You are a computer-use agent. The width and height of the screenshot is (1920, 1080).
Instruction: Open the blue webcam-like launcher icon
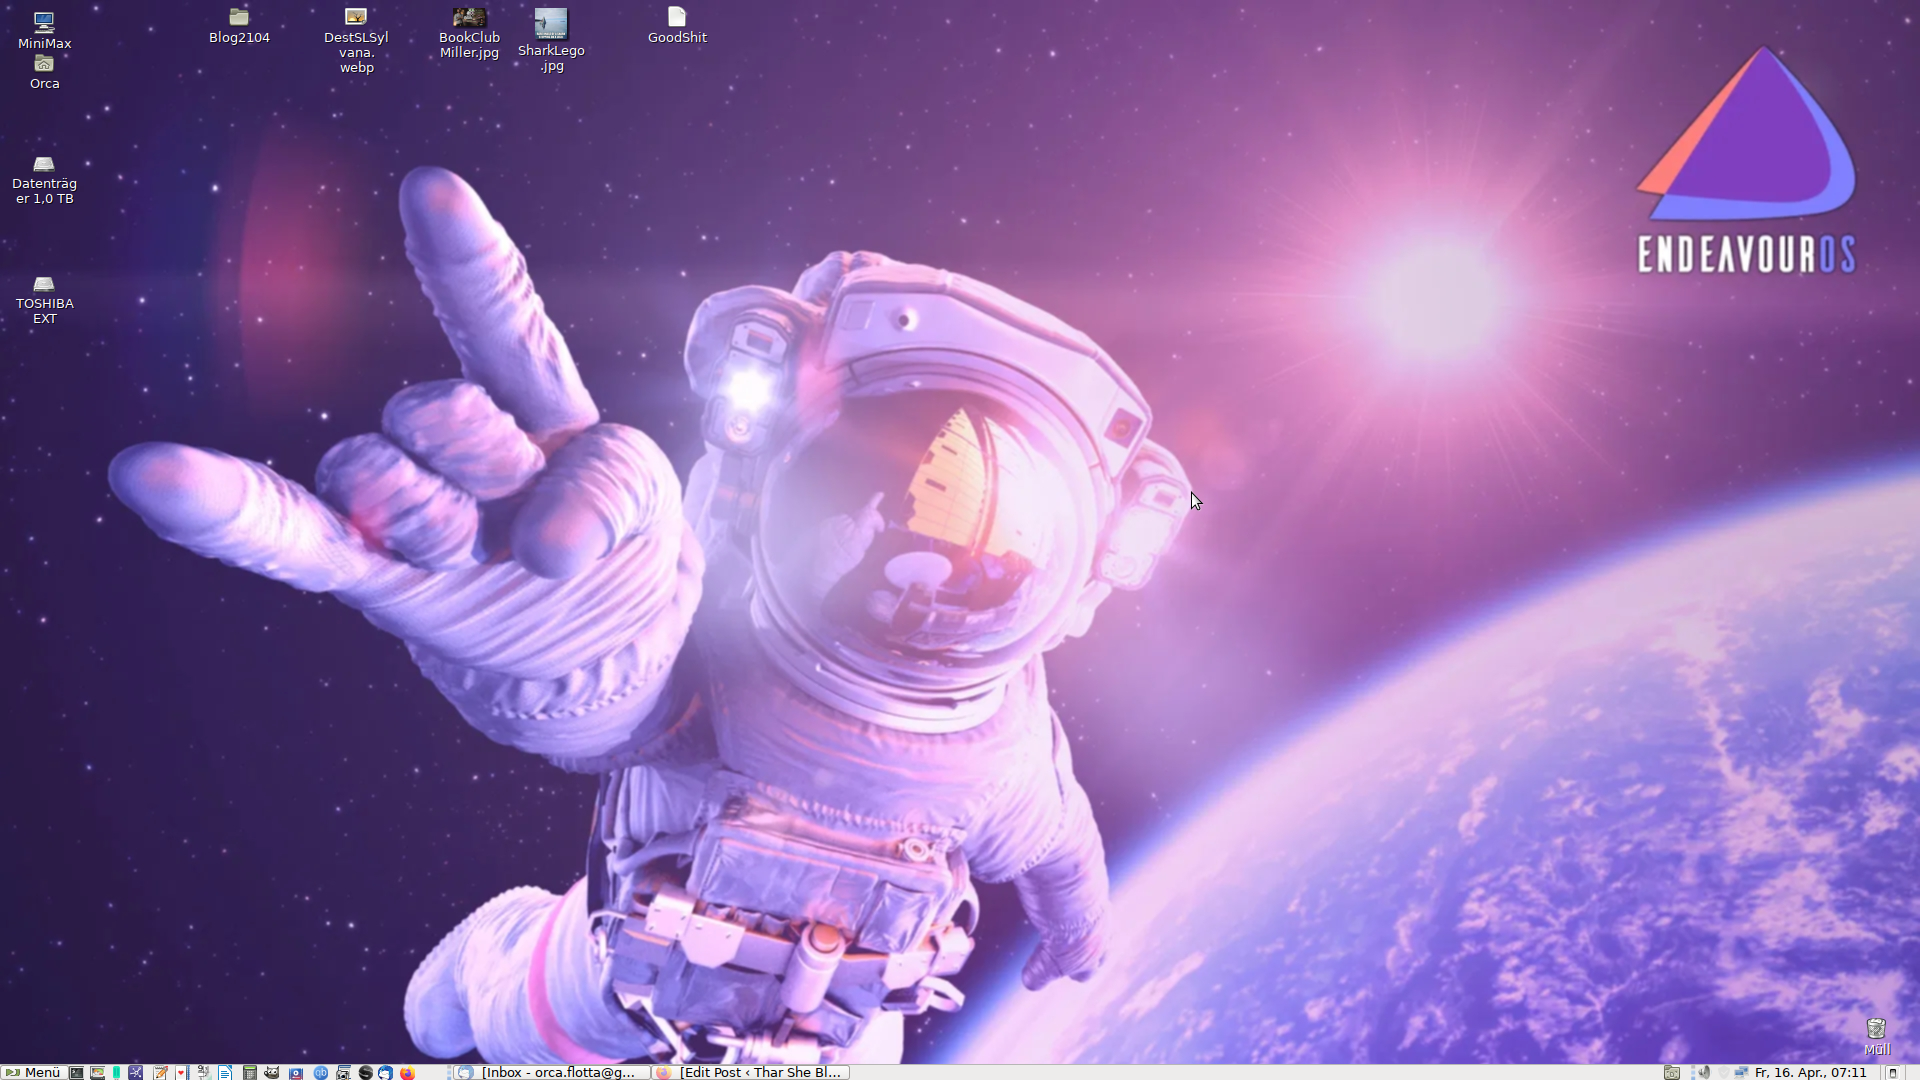pyautogui.click(x=296, y=1072)
